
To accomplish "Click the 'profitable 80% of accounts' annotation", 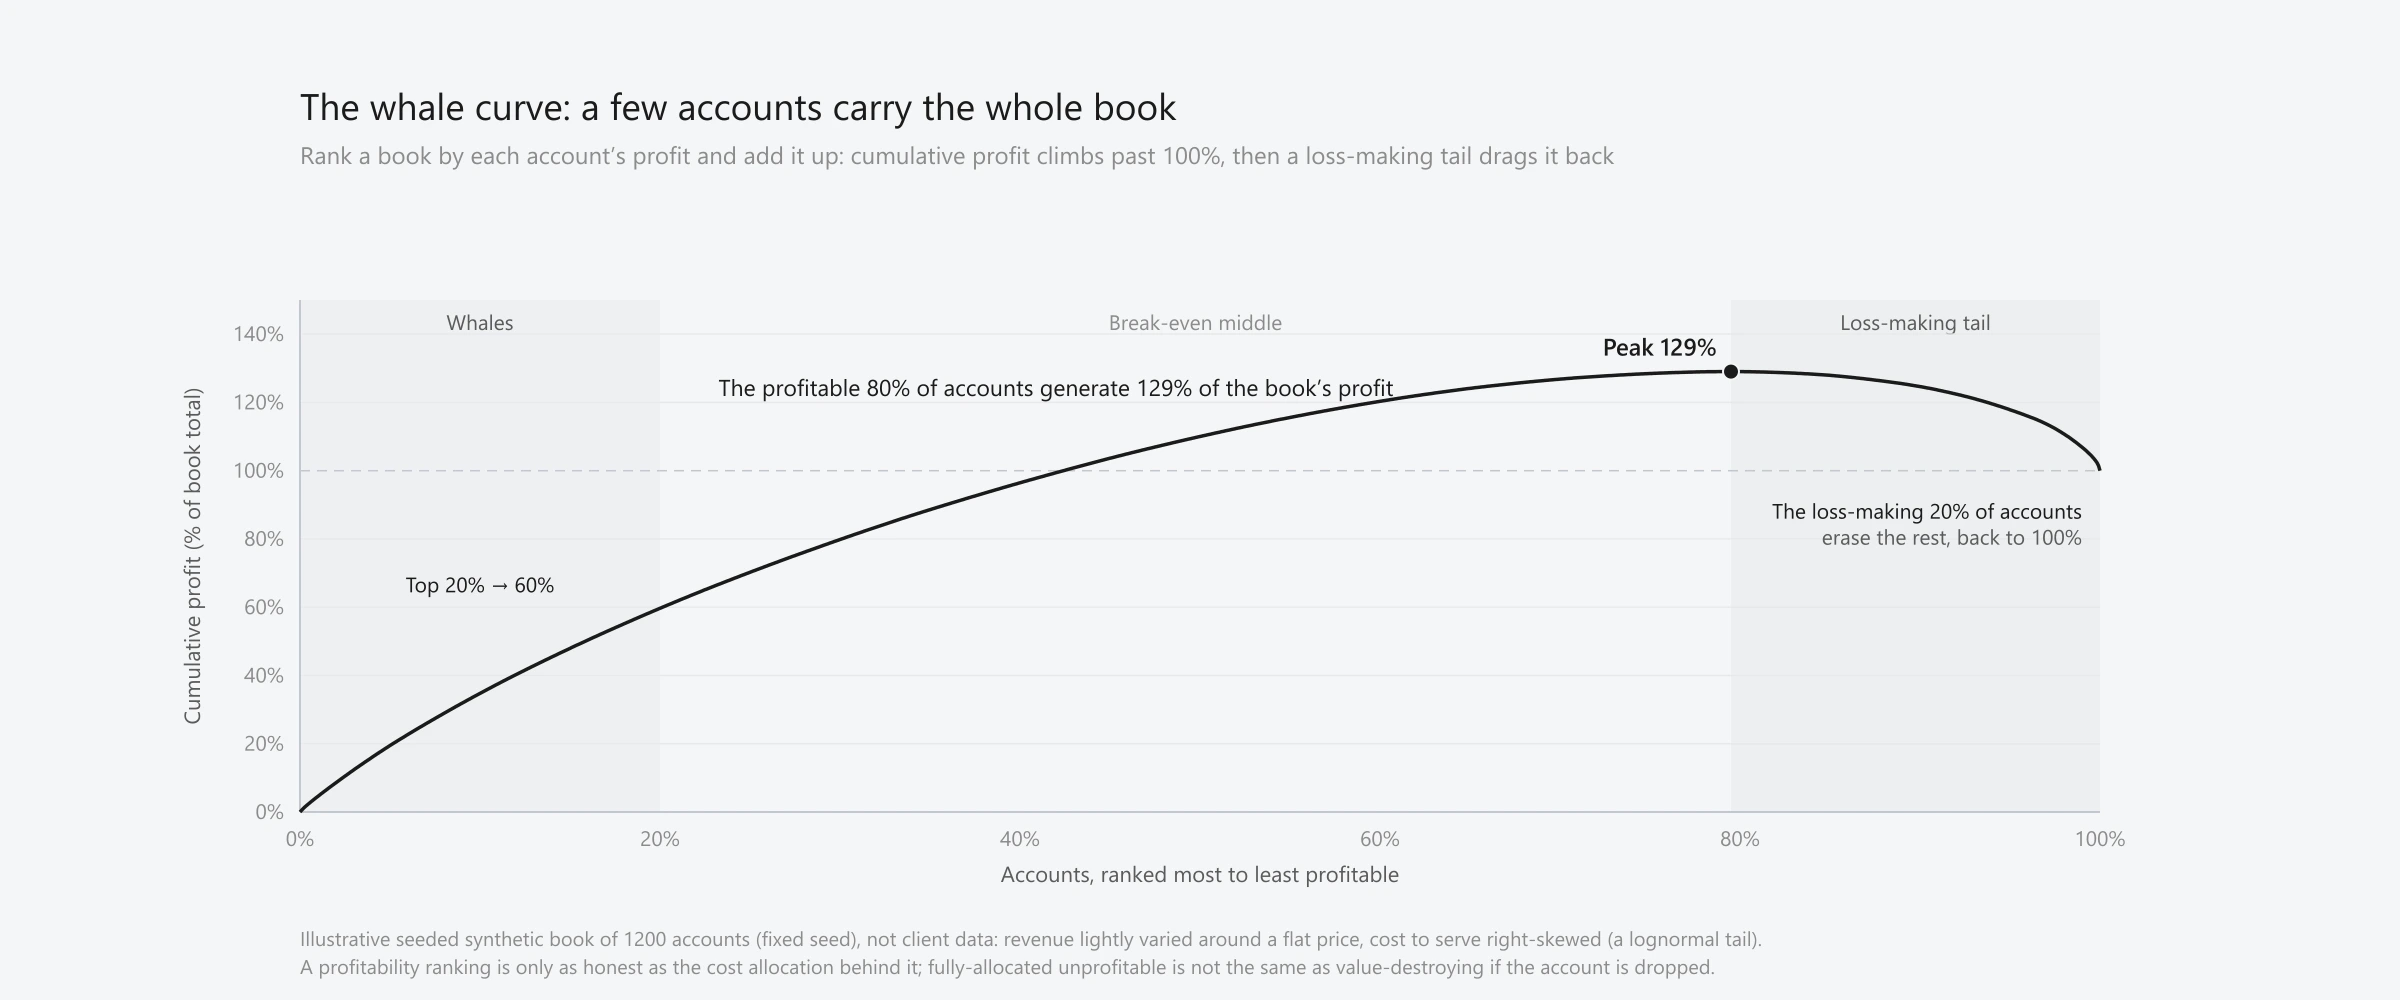I will (x=1056, y=388).
